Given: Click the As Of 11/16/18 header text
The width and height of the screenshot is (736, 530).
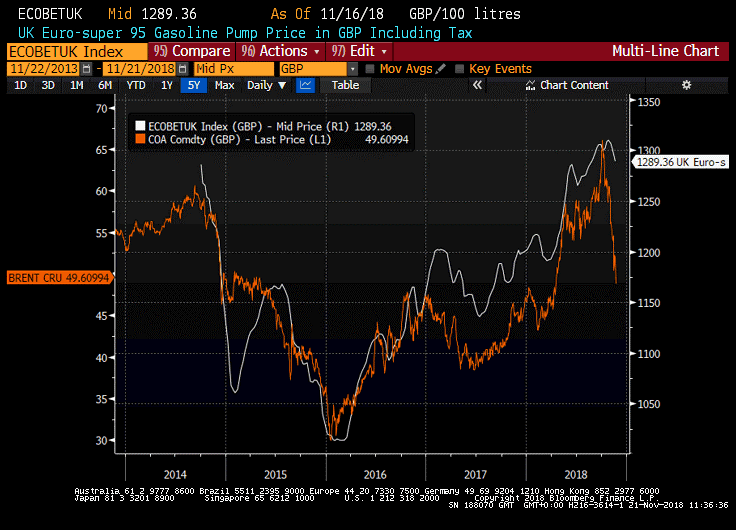Looking at the screenshot, I should pos(327,14).
